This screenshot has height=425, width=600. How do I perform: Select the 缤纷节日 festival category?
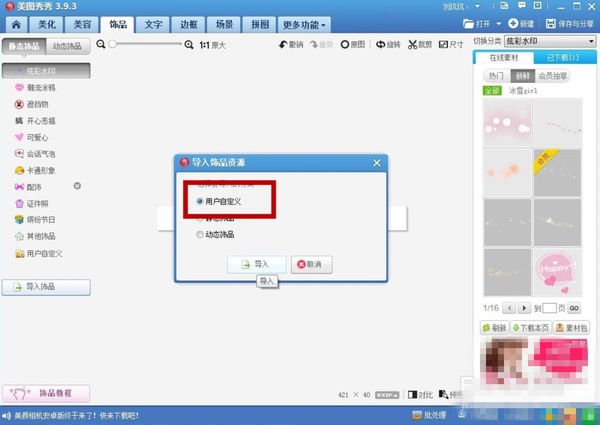pyautogui.click(x=35, y=220)
